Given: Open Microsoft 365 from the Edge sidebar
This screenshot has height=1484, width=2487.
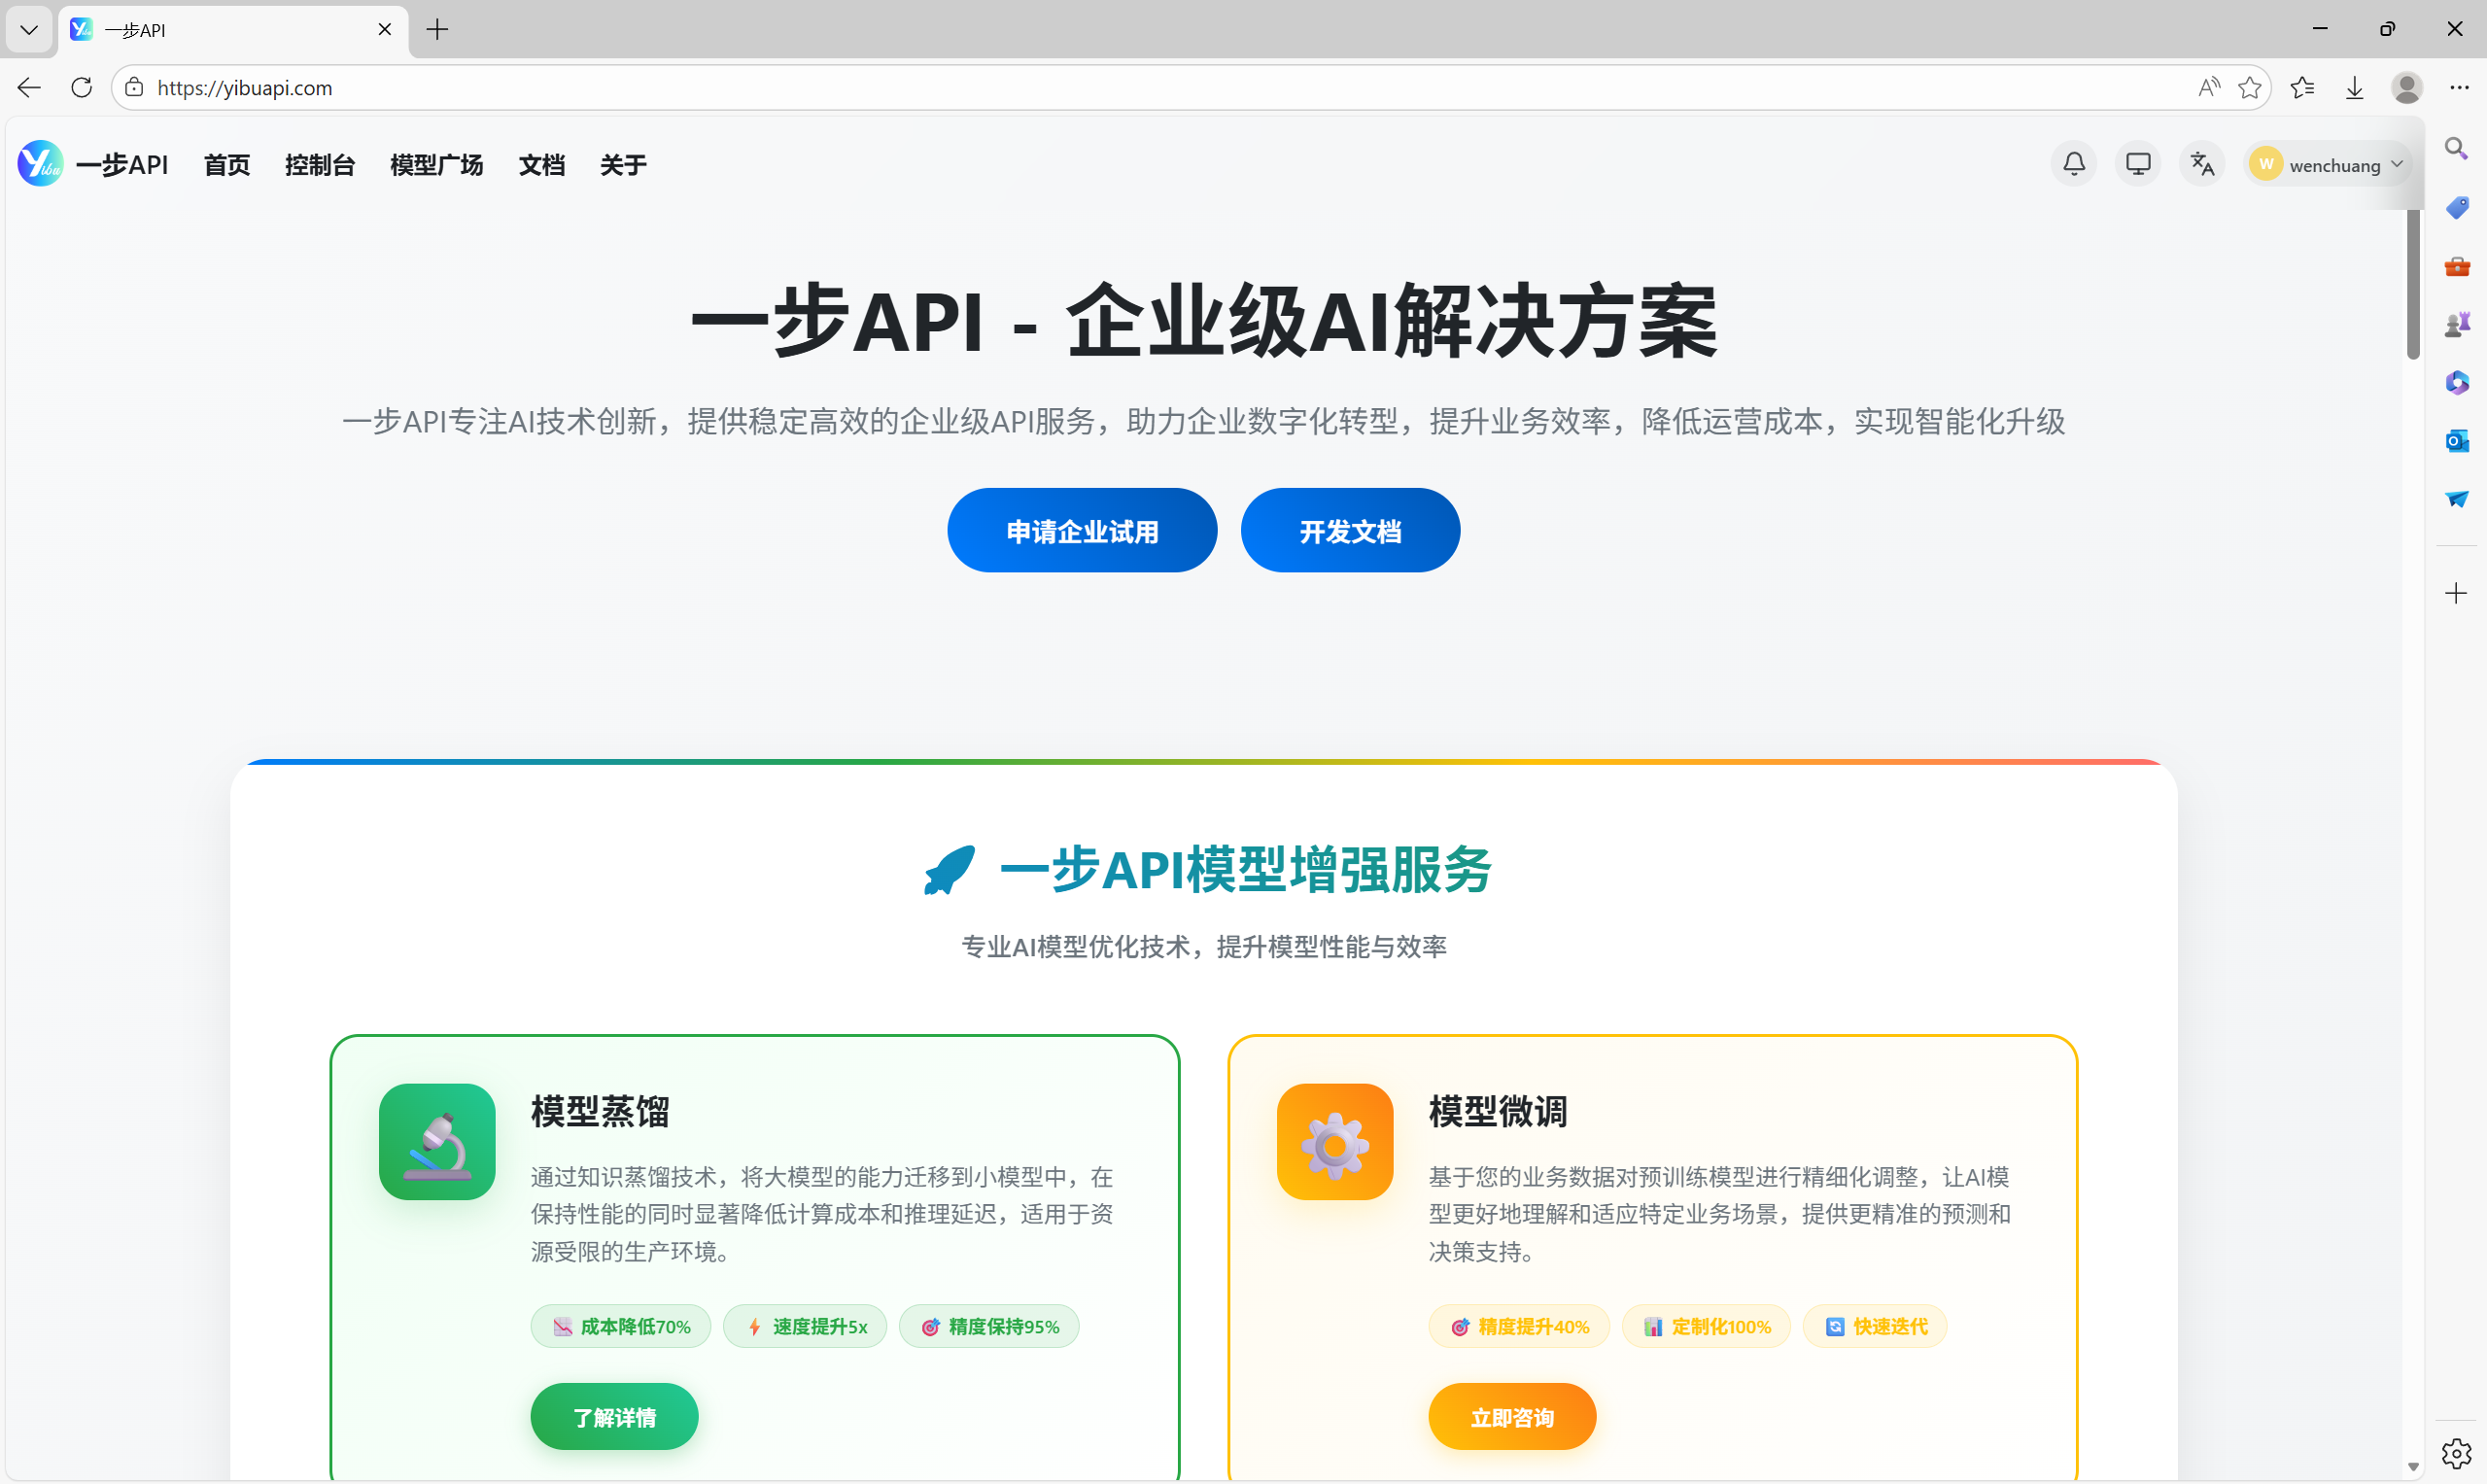Looking at the screenshot, I should pyautogui.click(x=2457, y=381).
